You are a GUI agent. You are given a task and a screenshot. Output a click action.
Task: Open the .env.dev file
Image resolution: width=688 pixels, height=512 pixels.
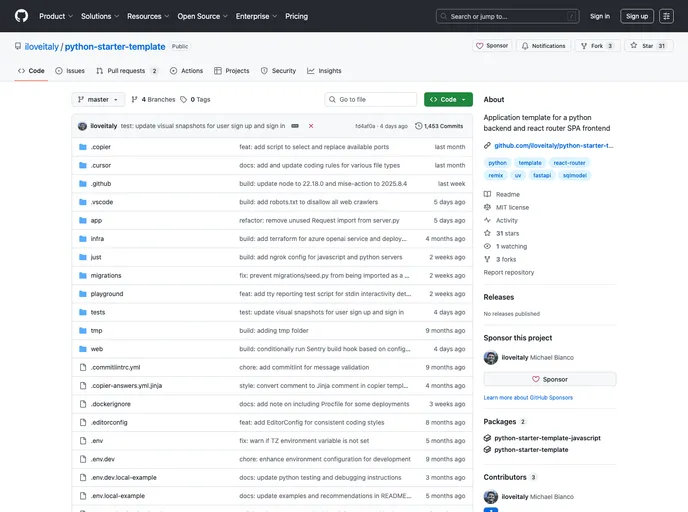[103, 459]
